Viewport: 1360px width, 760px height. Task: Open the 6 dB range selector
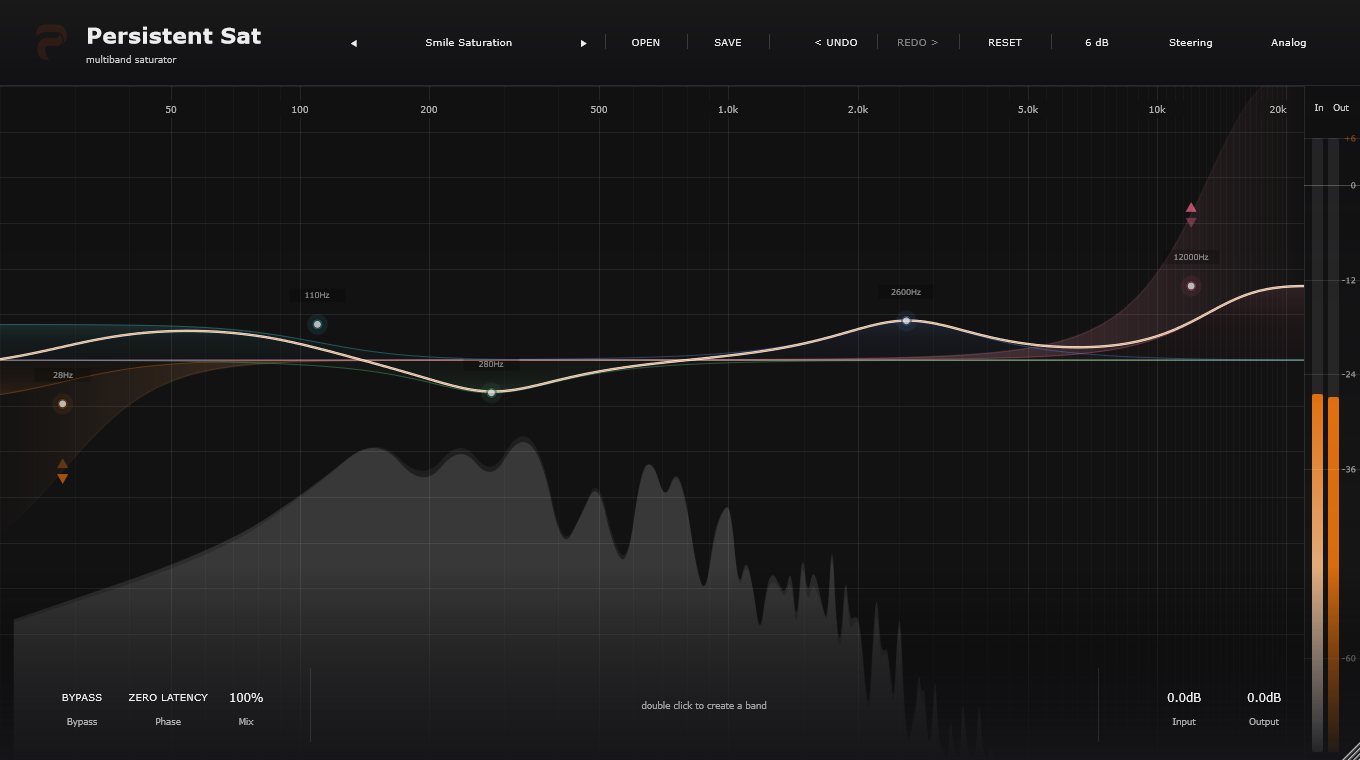1097,43
